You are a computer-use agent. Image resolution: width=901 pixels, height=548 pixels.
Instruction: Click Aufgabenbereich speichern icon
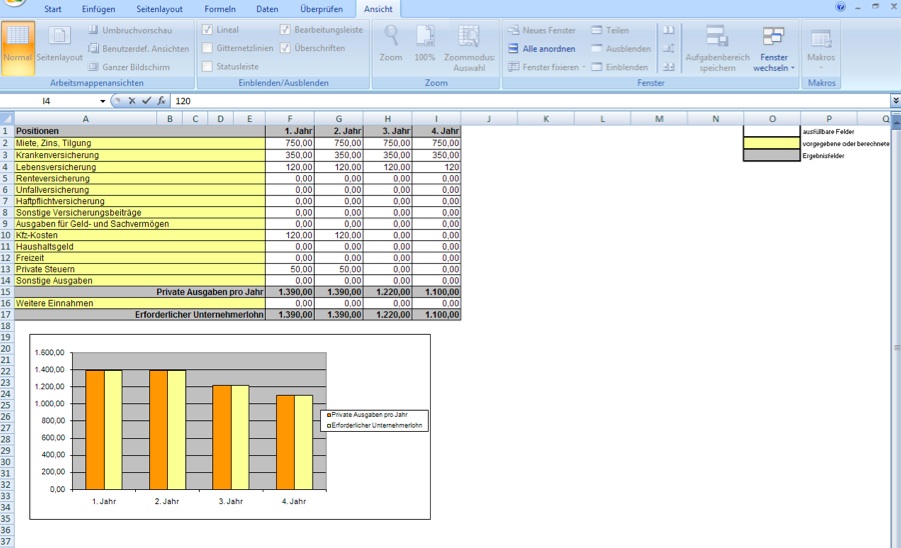717,36
